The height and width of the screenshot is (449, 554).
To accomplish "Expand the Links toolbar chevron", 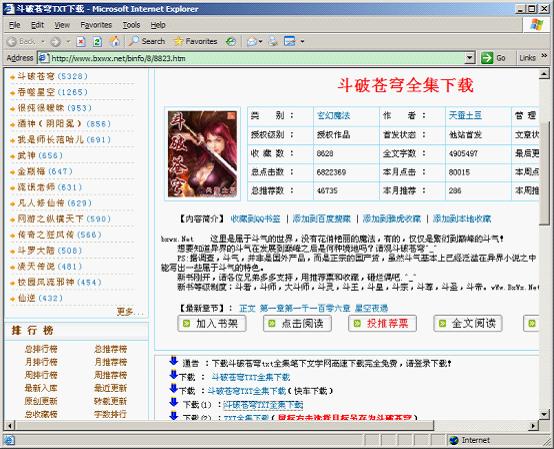I will coord(544,56).
